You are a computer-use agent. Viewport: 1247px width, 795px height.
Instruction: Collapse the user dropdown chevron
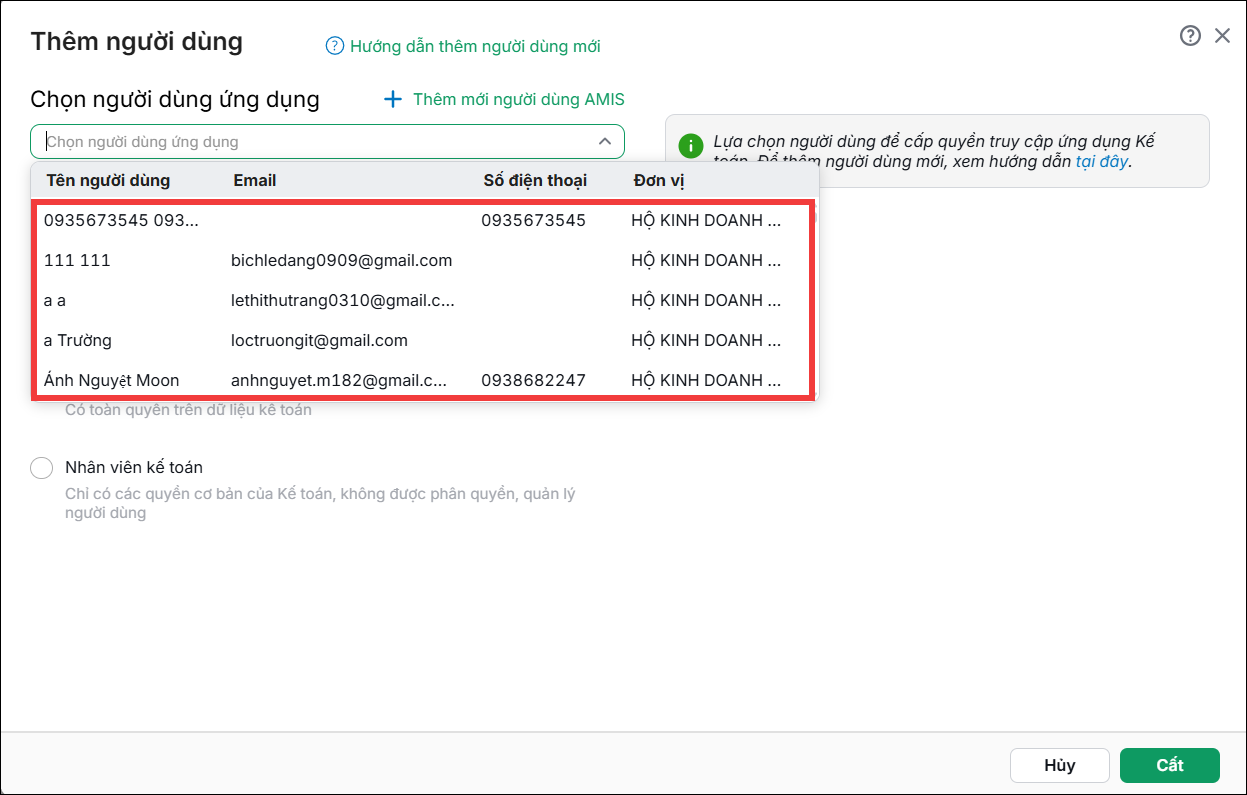pos(605,142)
